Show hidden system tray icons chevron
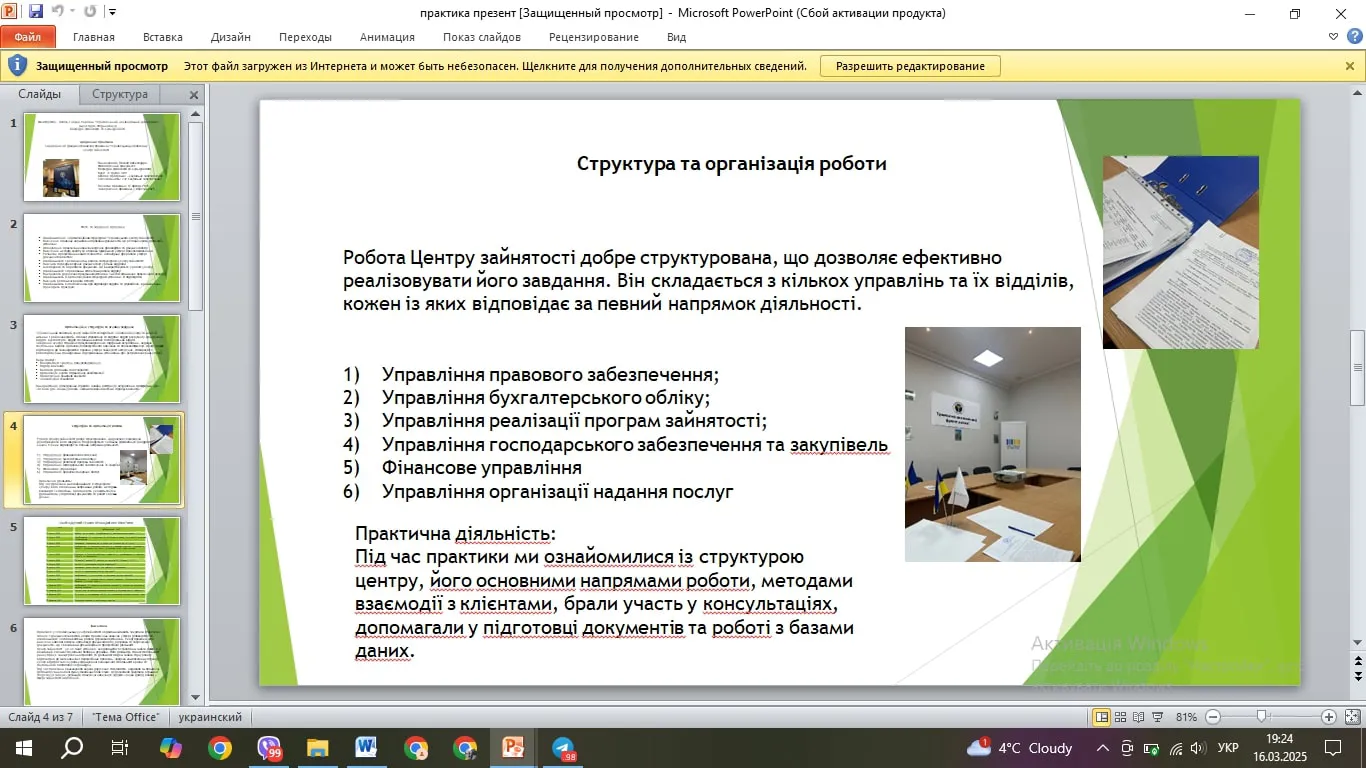Image resolution: width=1366 pixels, height=768 pixels. coord(1103,747)
